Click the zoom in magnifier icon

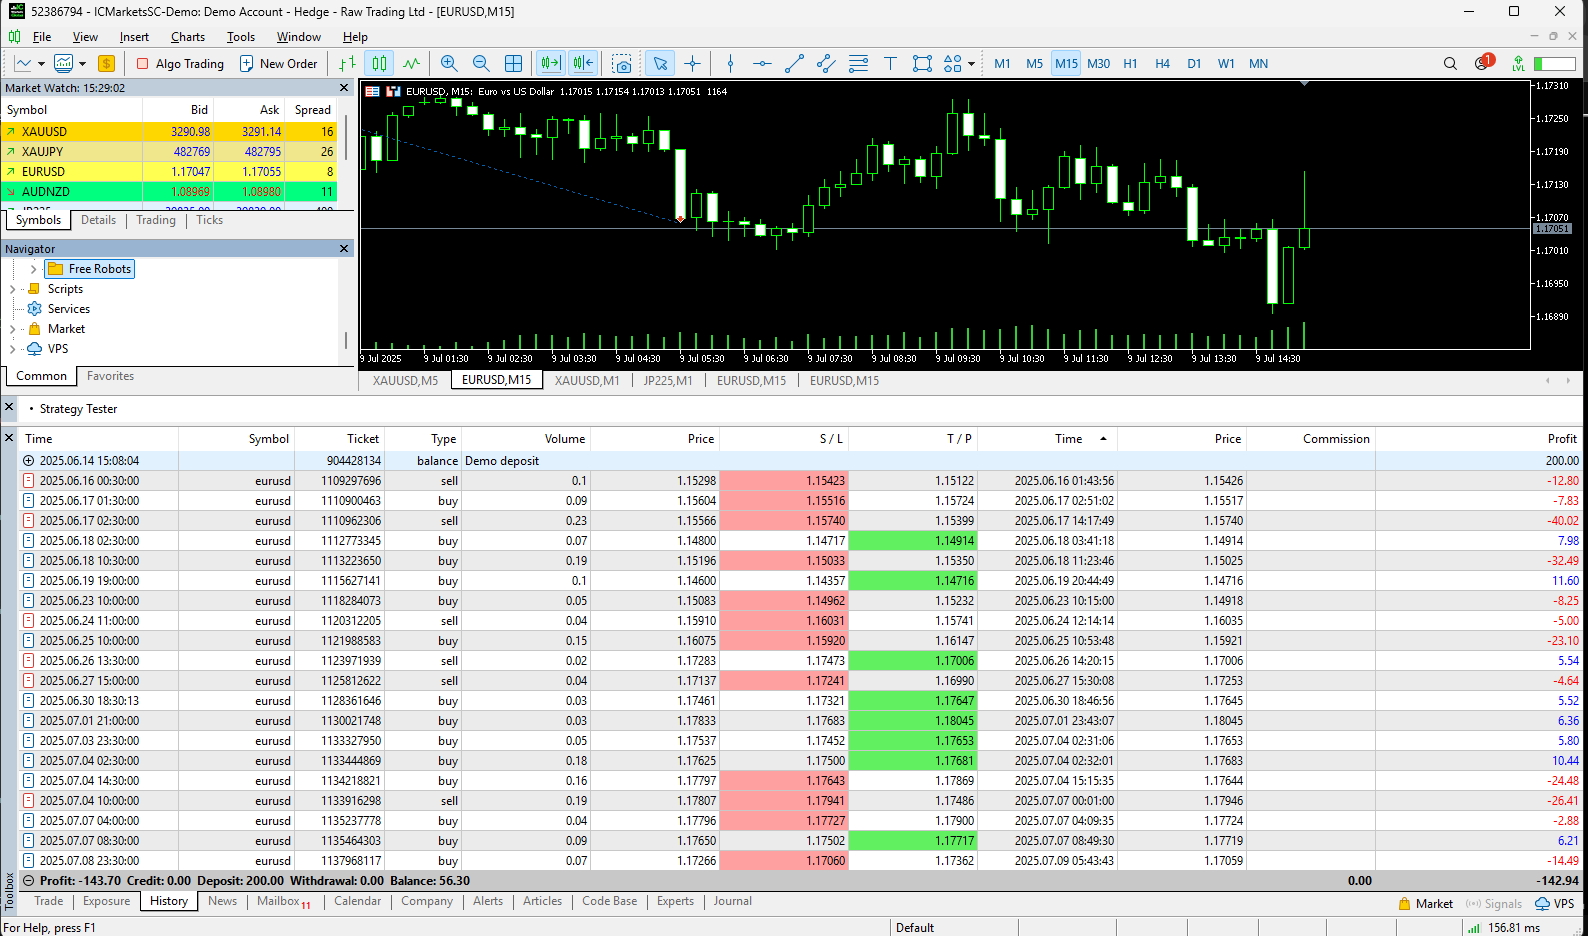[449, 63]
